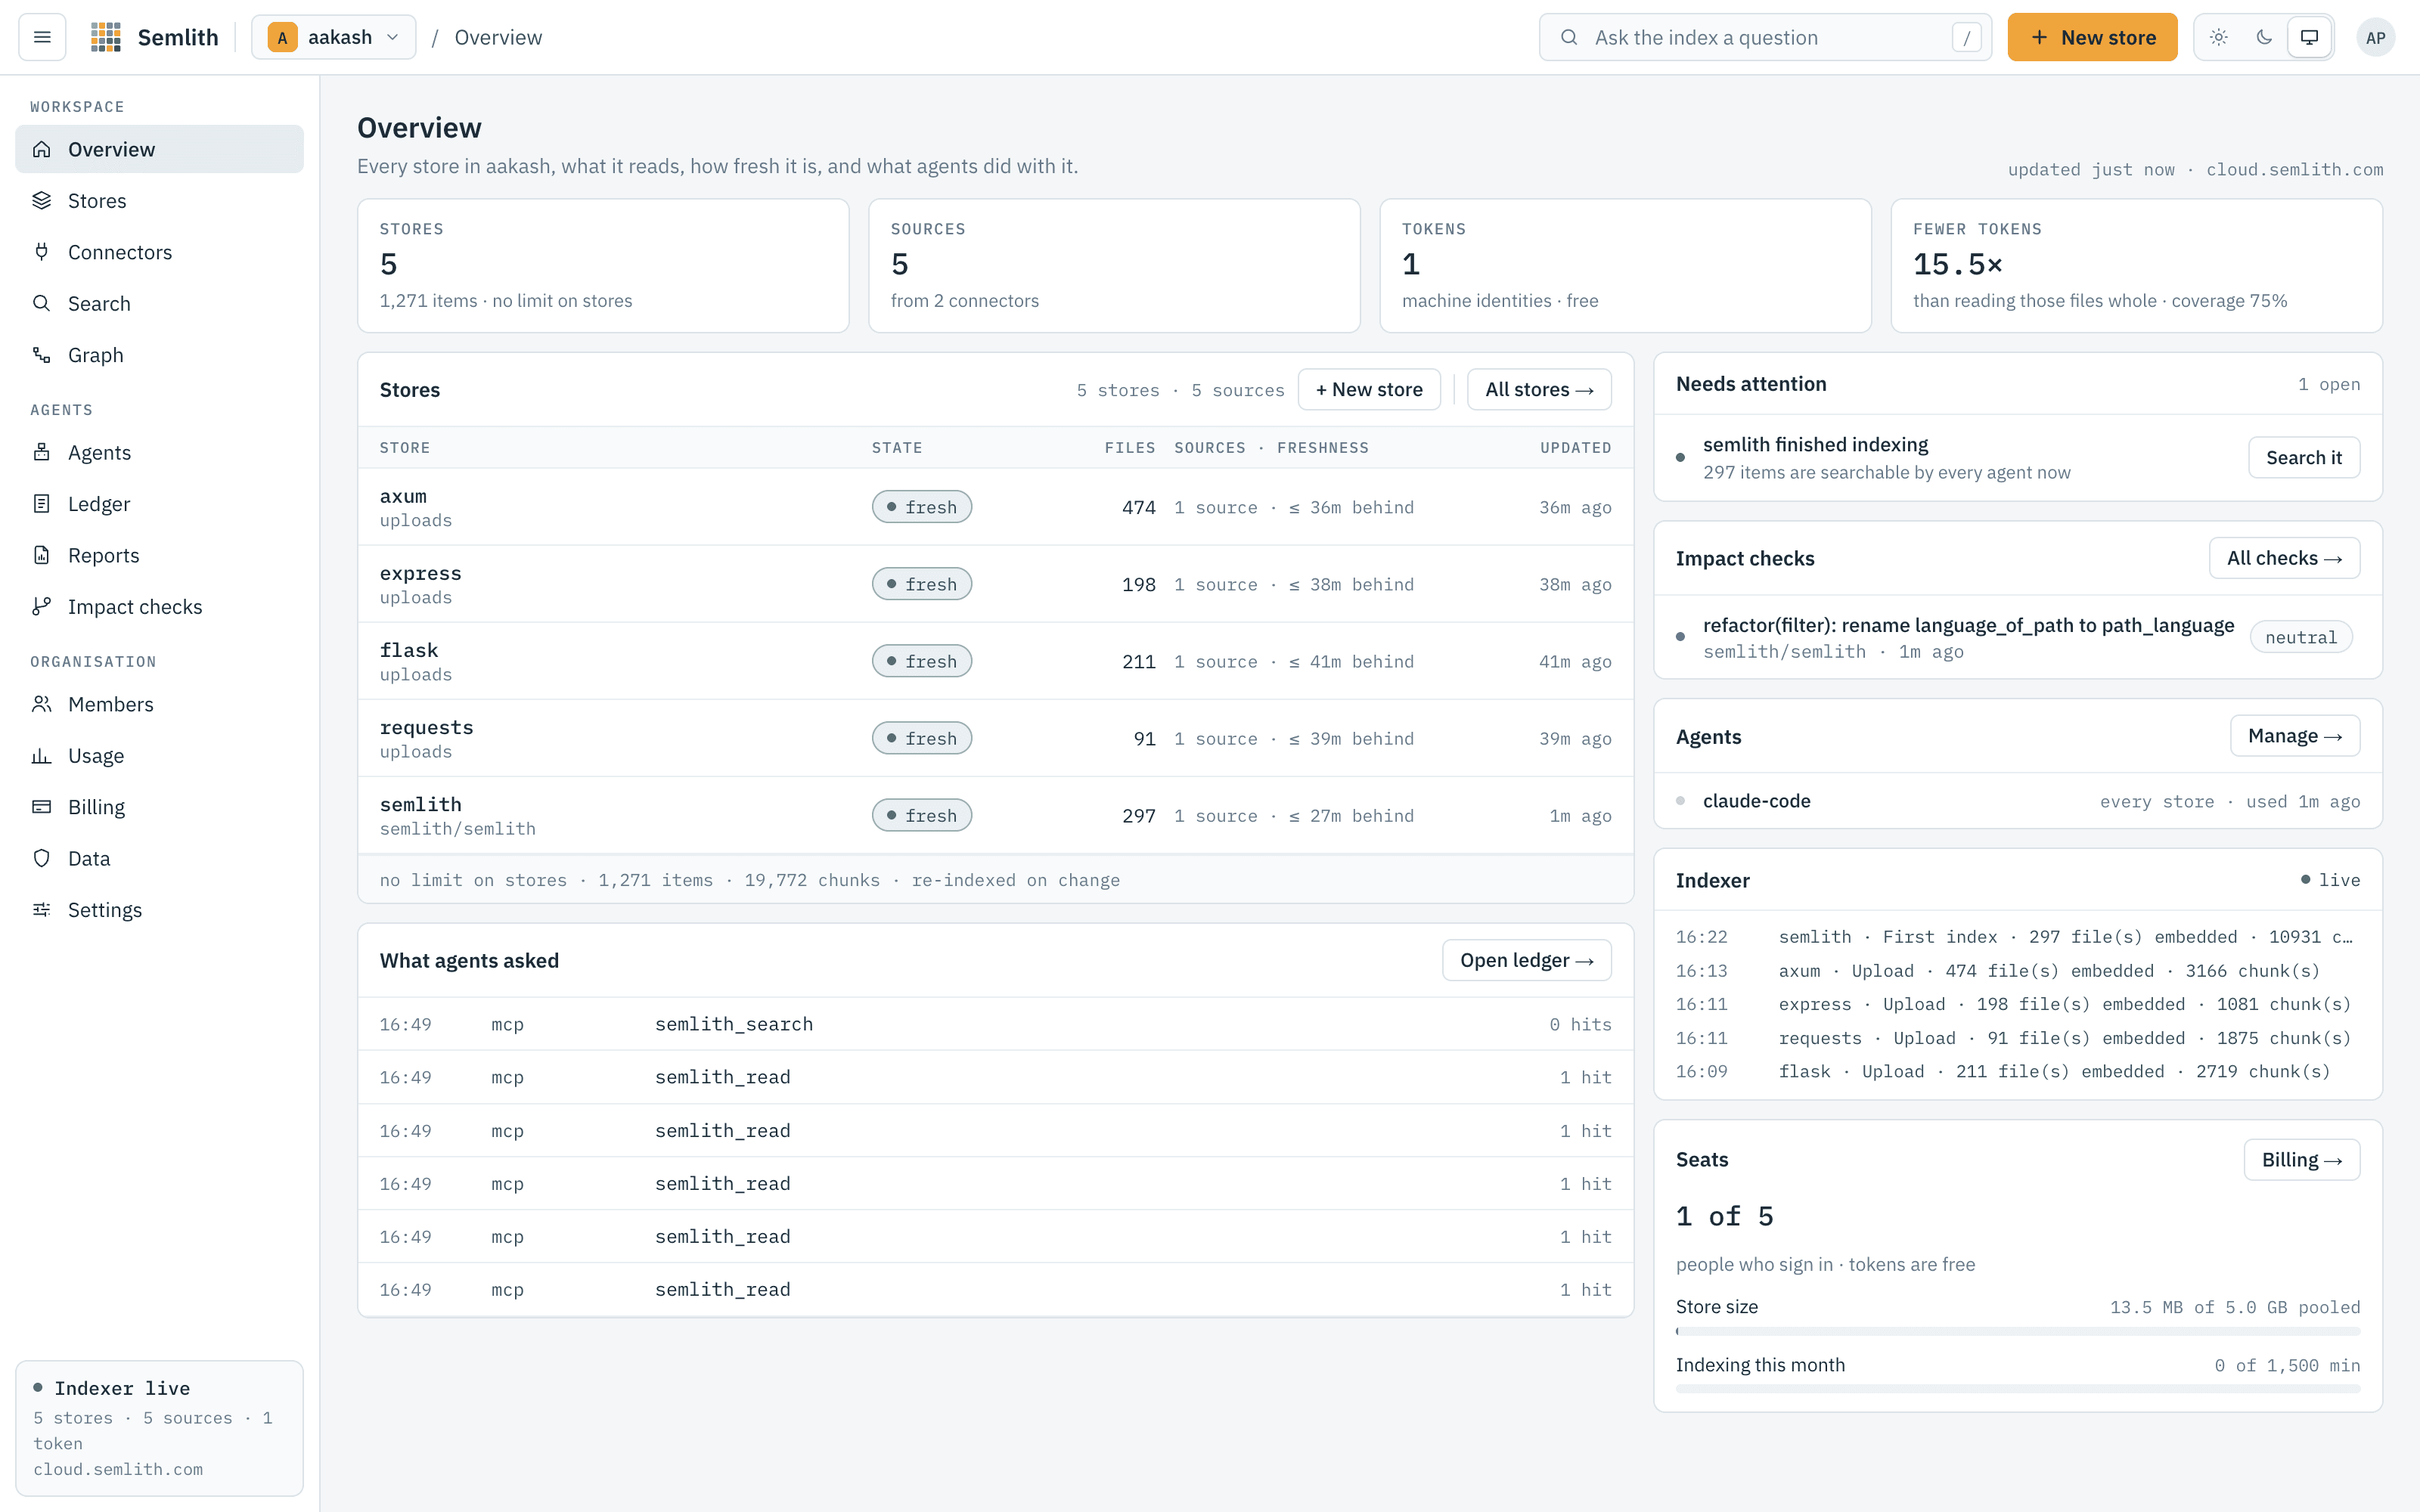Click the Search it button
This screenshot has width=2420, height=1512.
tap(2304, 457)
